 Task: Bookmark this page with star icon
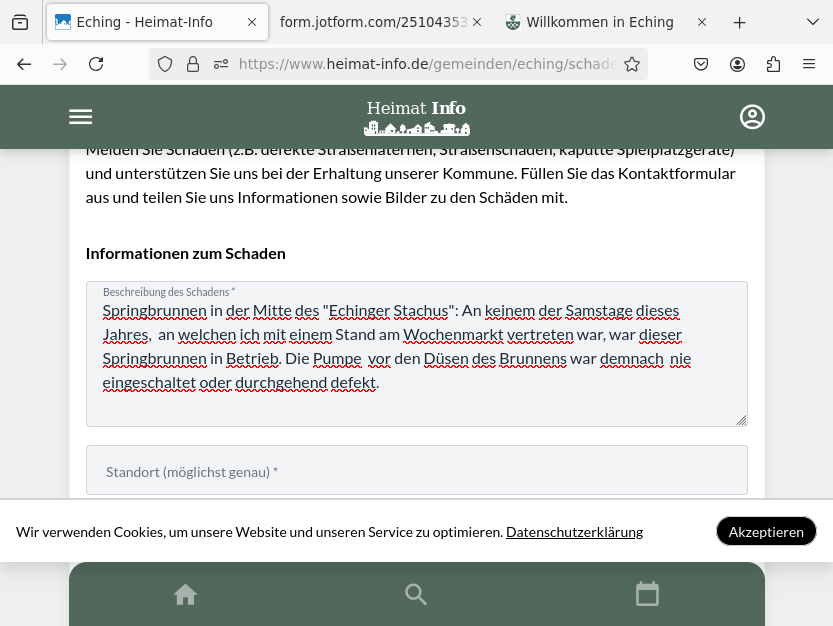coord(632,64)
